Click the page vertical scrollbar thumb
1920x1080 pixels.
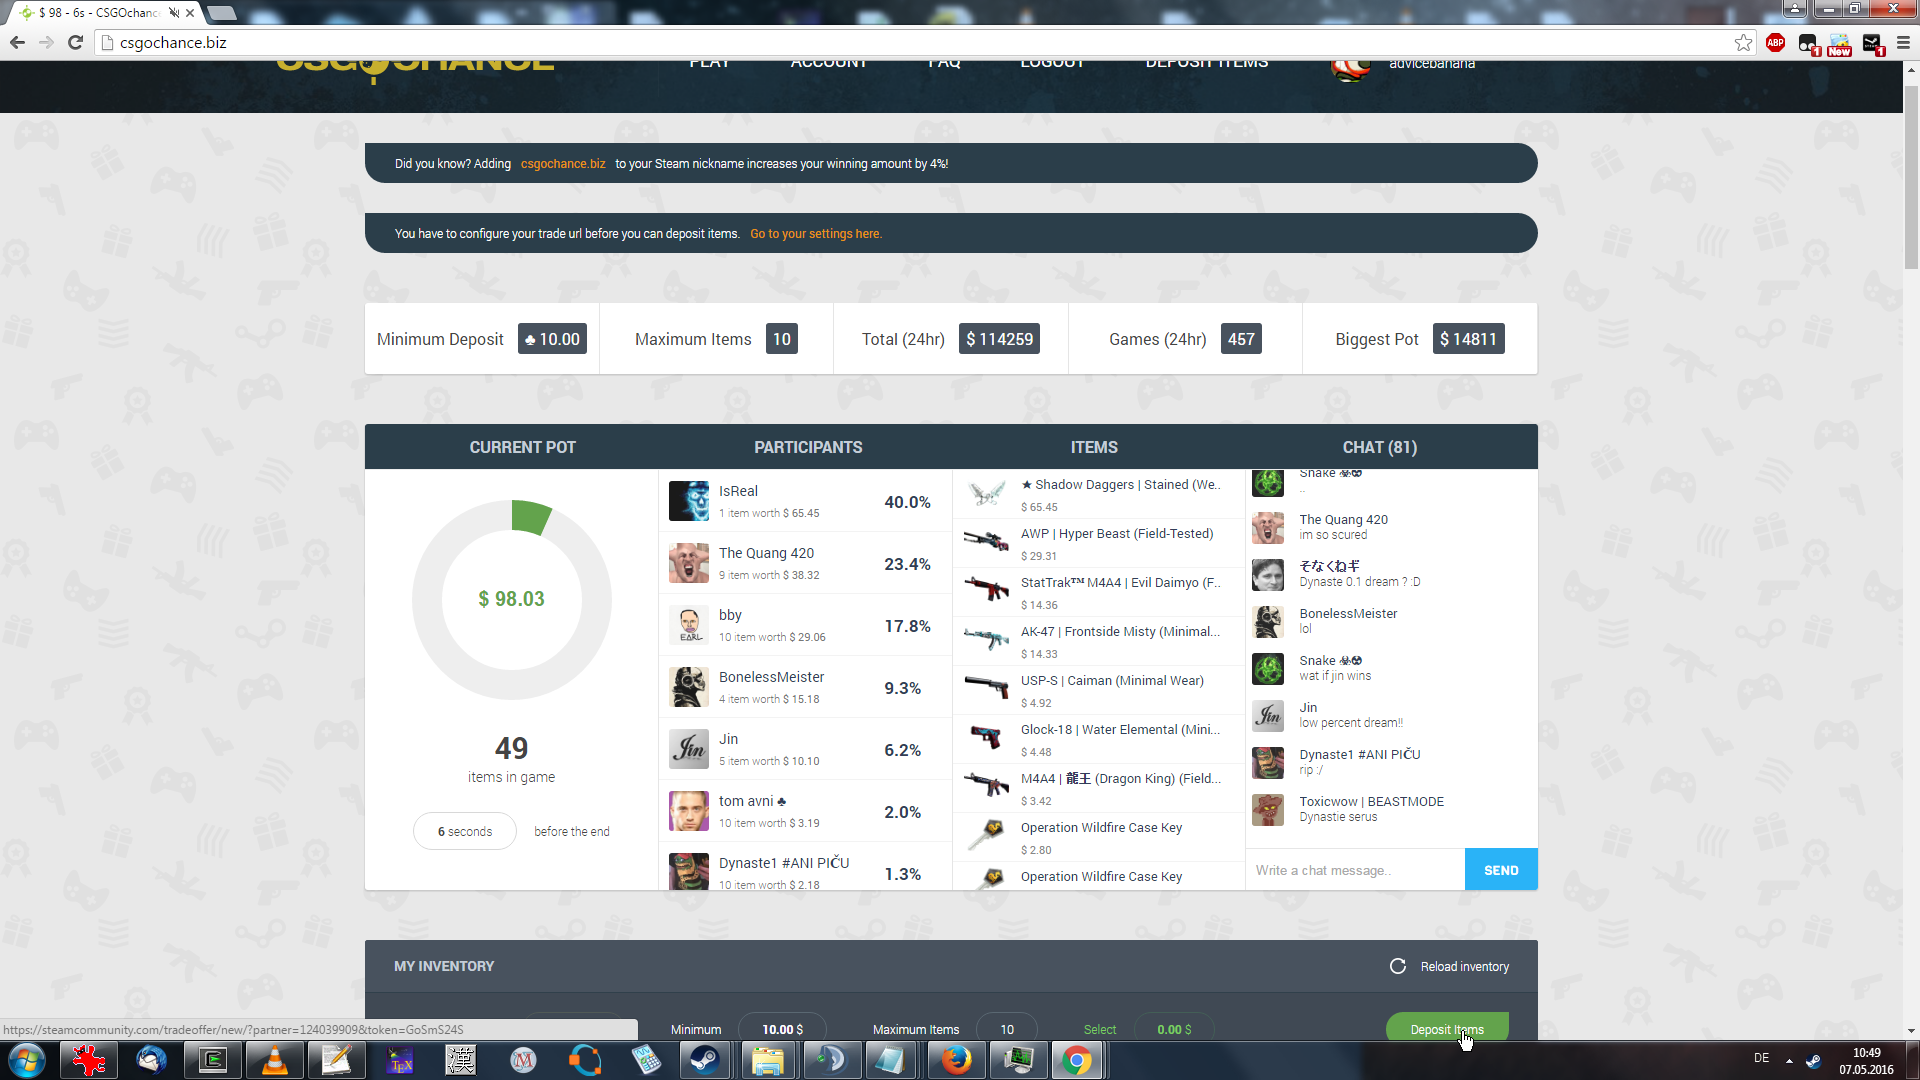[x=1911, y=180]
